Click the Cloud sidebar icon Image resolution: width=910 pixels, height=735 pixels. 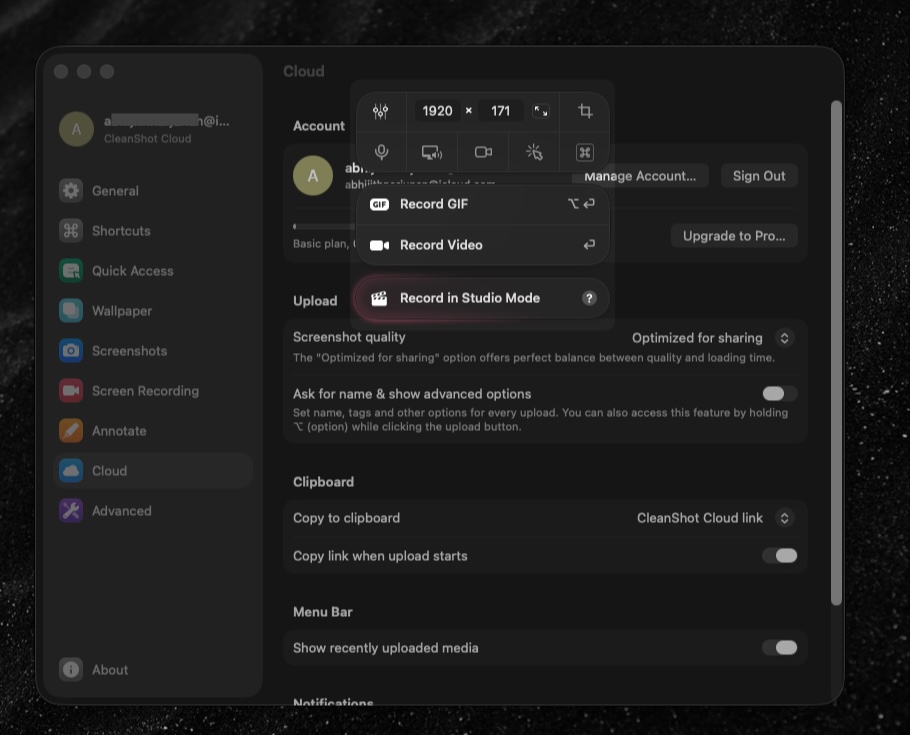pos(71,471)
